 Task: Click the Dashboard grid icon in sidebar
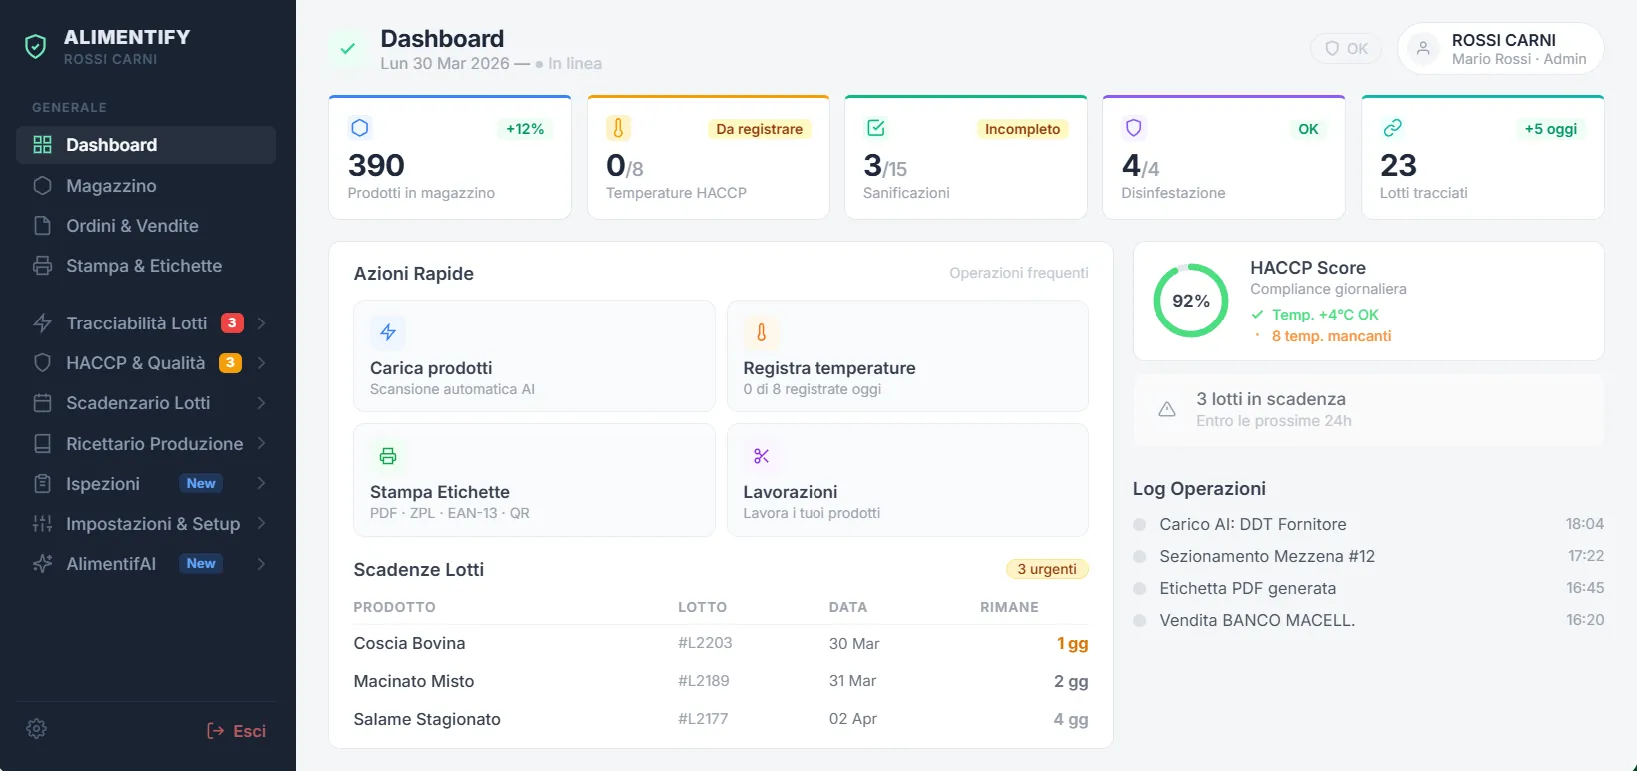pyautogui.click(x=42, y=145)
